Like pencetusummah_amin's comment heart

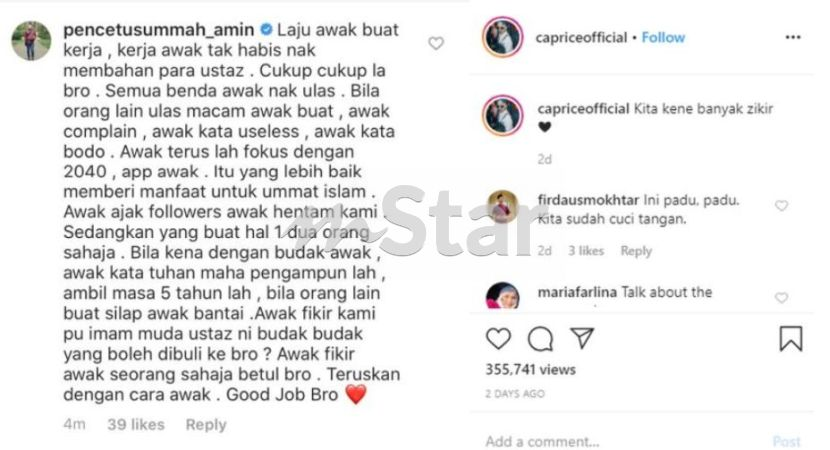436,43
